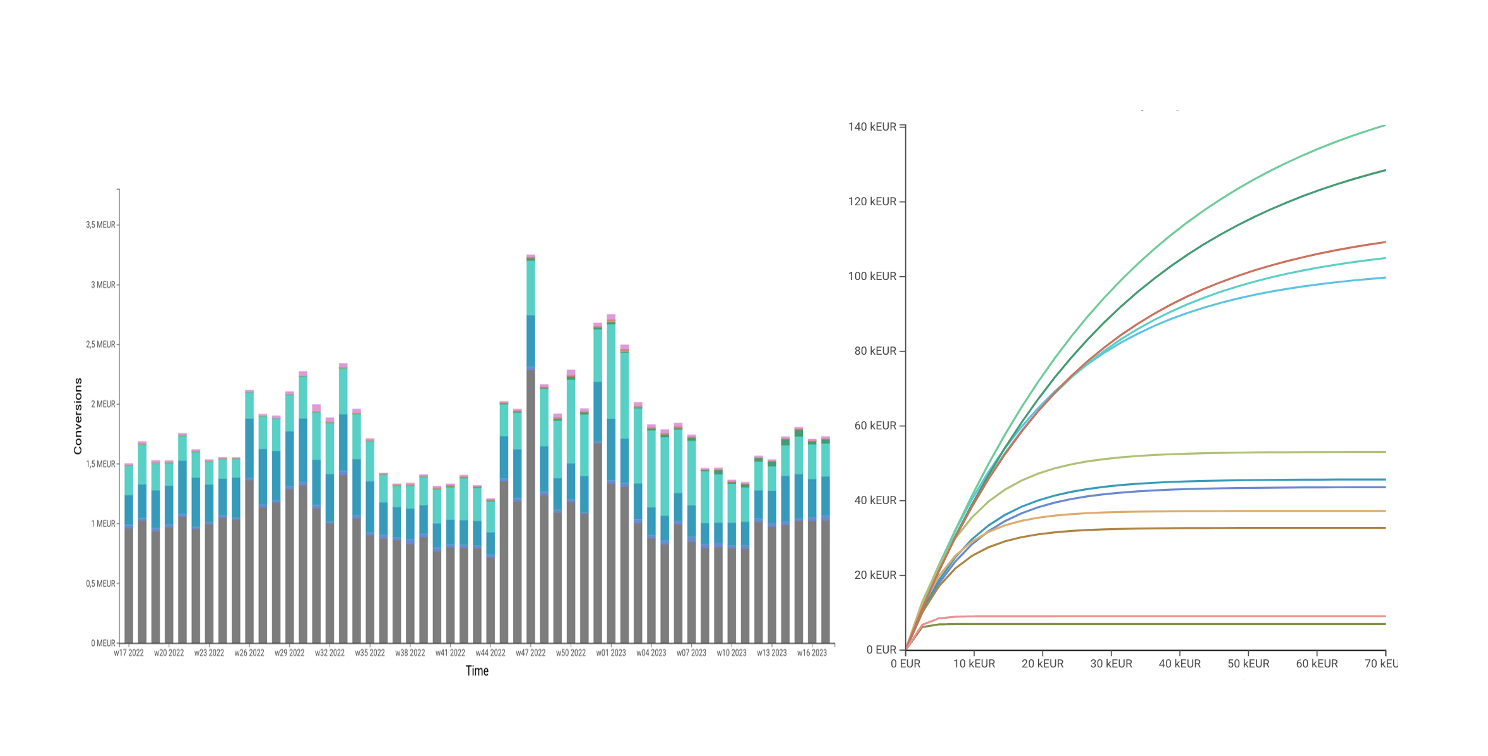Click the 'Time' x-axis title
Viewport: 1488px width, 756px height.
[477, 671]
